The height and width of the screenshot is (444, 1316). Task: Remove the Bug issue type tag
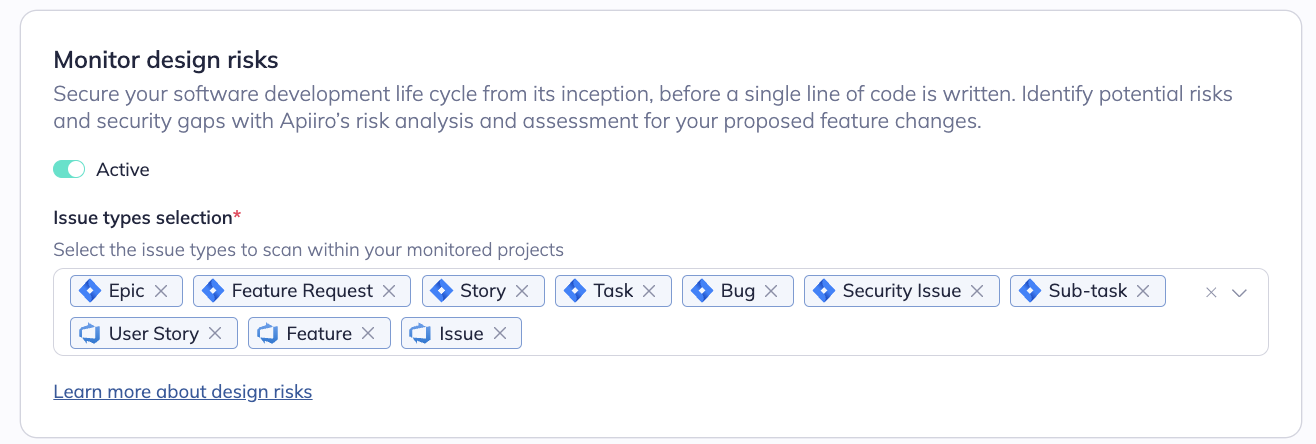pyautogui.click(x=772, y=291)
